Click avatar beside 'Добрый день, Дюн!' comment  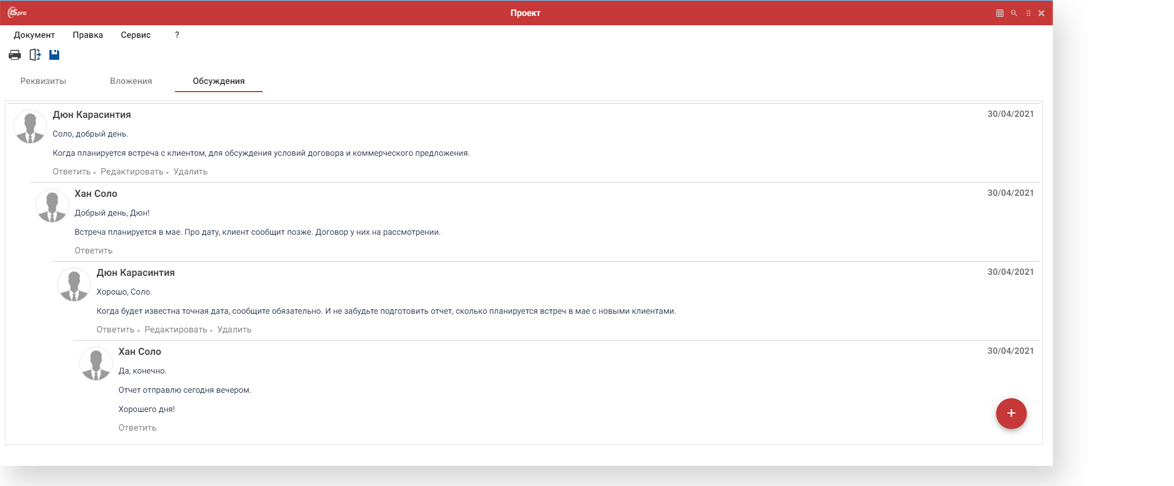(52, 206)
